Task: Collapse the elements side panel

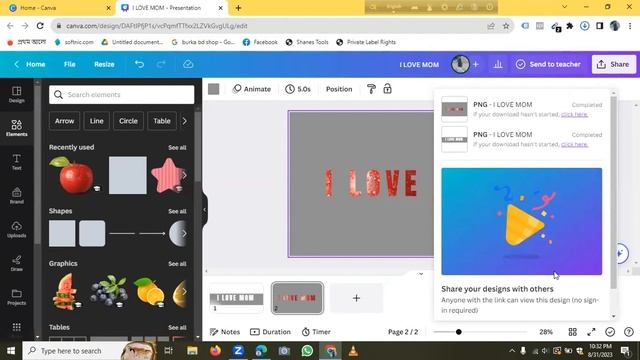Action: pos(204,210)
